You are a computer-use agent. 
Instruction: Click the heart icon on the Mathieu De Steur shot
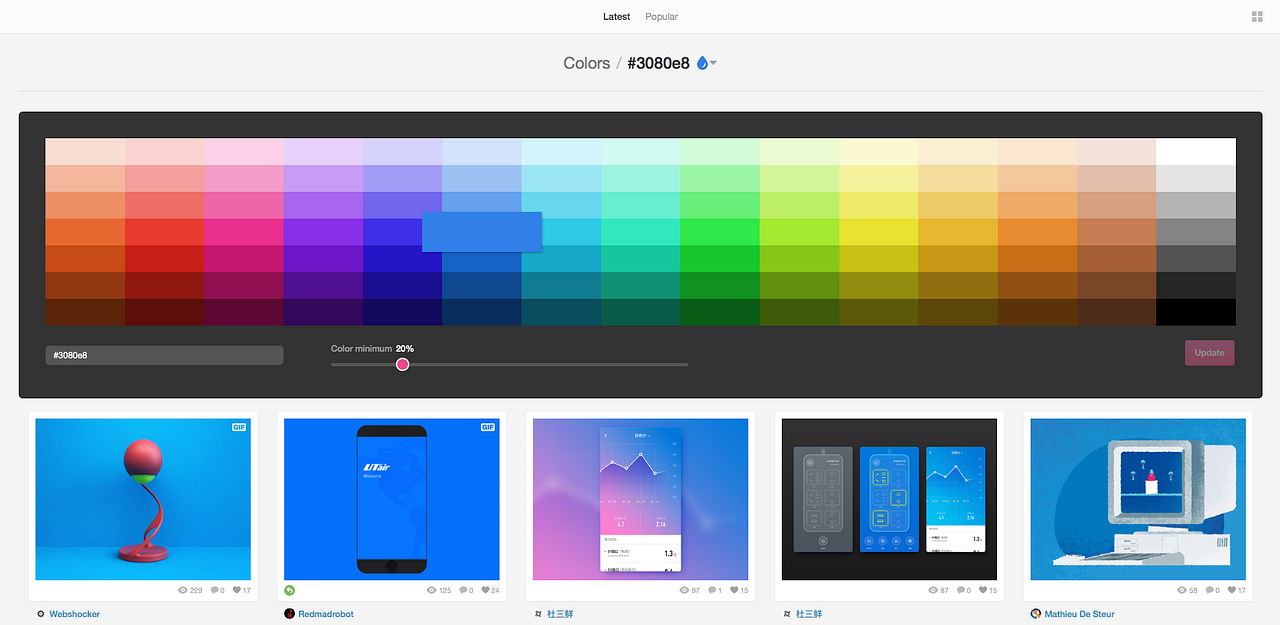click(1232, 590)
